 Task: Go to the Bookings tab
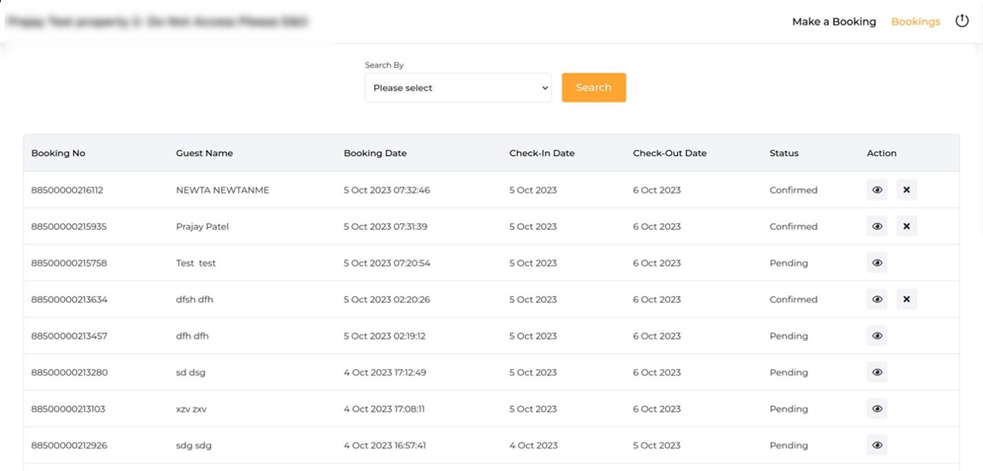click(915, 21)
